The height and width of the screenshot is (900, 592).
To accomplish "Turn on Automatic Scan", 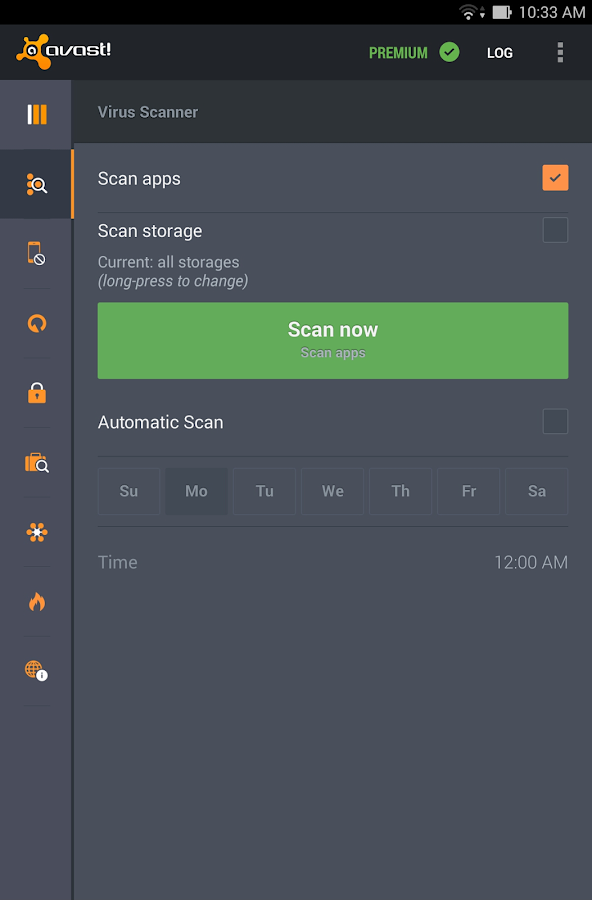I will 555,421.
